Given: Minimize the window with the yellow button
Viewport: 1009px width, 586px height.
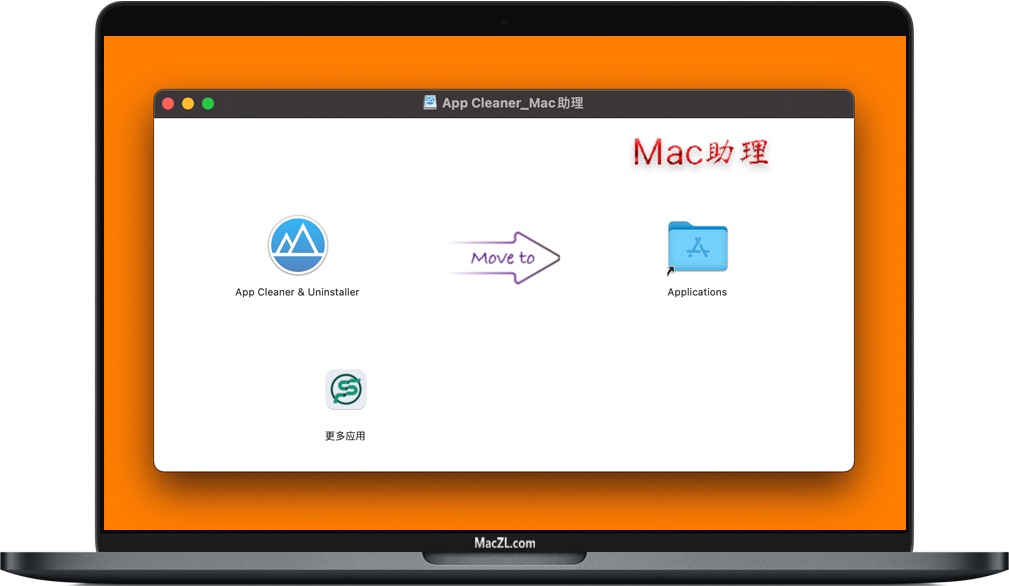Looking at the screenshot, I should (x=188, y=104).
